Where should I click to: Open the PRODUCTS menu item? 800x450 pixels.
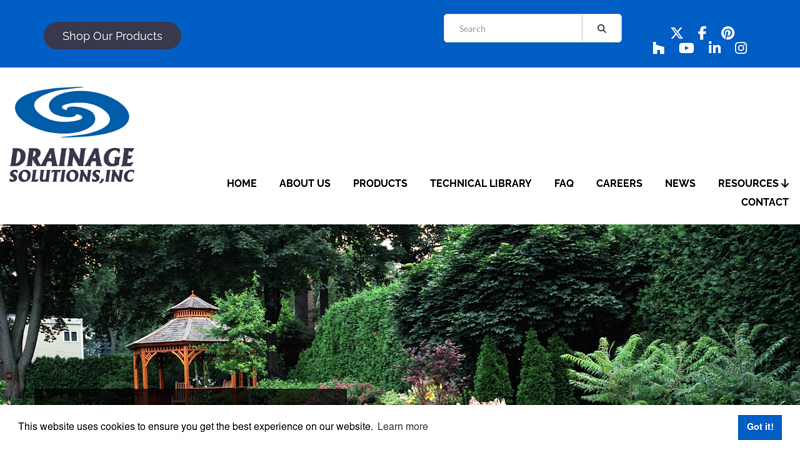click(380, 183)
